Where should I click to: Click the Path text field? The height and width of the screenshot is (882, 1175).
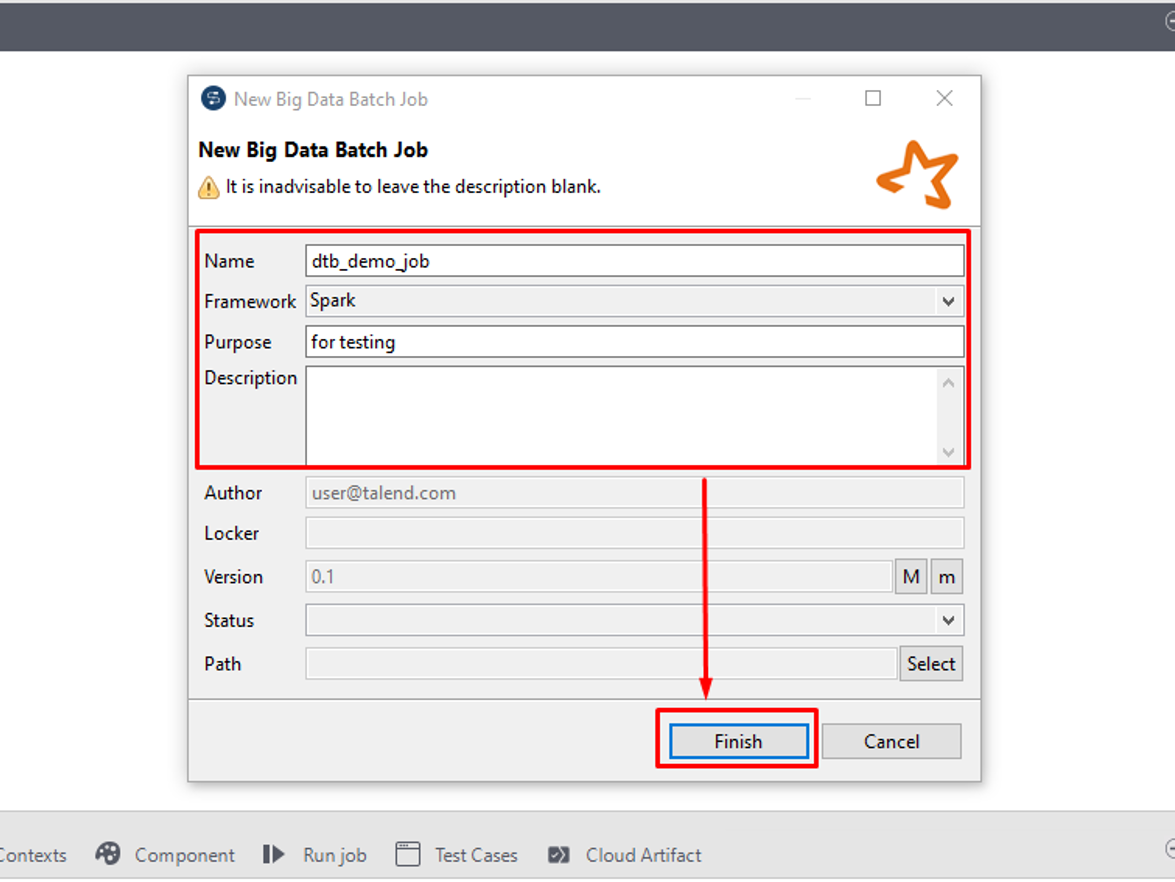[x=601, y=664]
